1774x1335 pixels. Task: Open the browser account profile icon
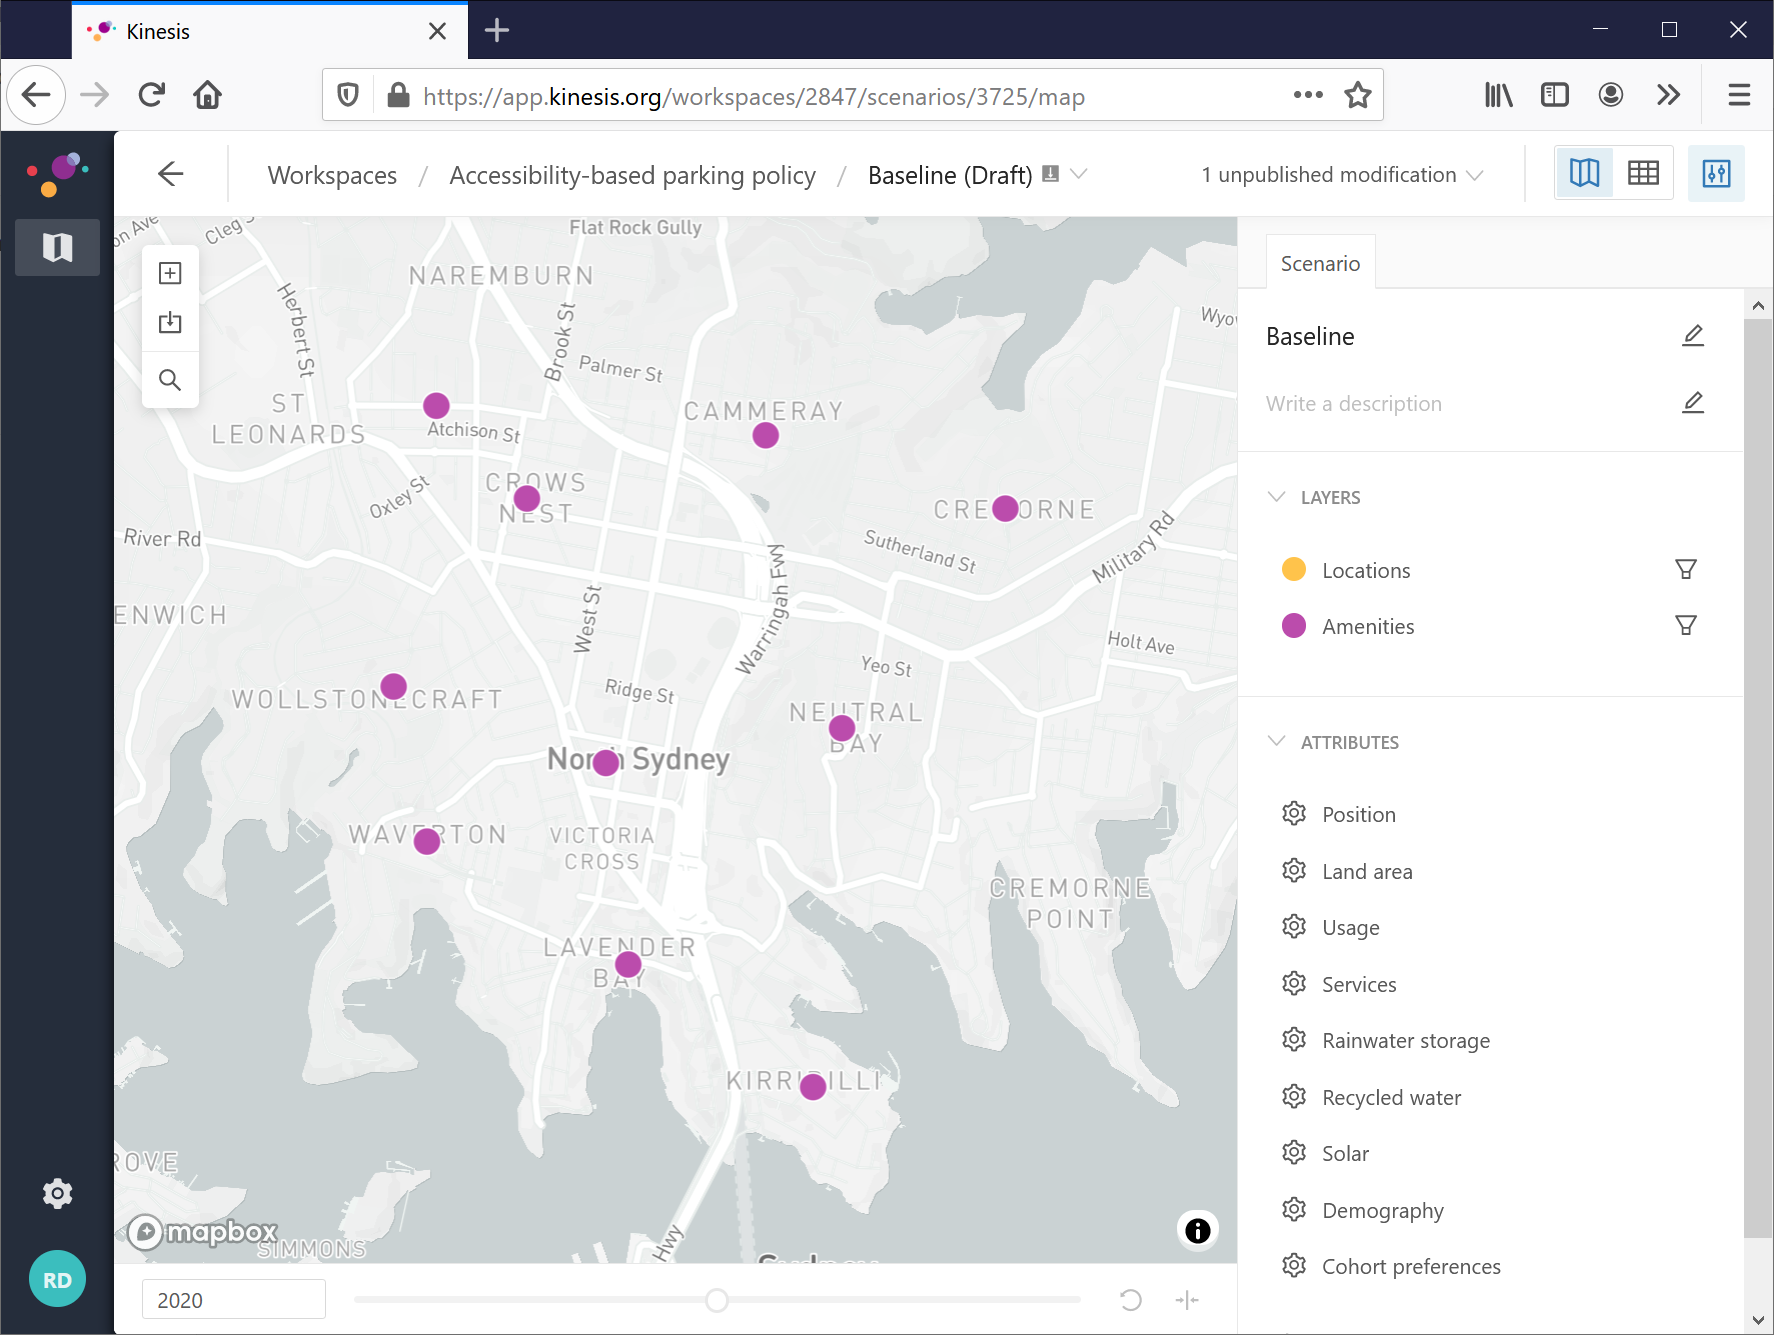pyautogui.click(x=1610, y=95)
